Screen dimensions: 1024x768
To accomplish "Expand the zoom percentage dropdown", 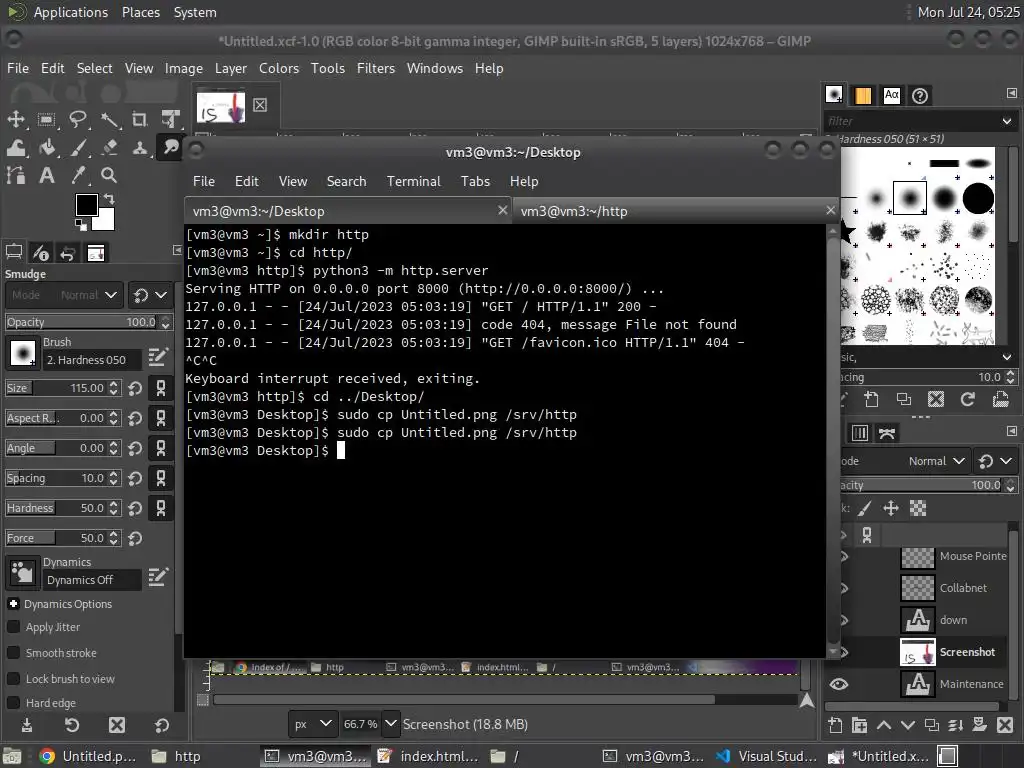I will pyautogui.click(x=391, y=724).
